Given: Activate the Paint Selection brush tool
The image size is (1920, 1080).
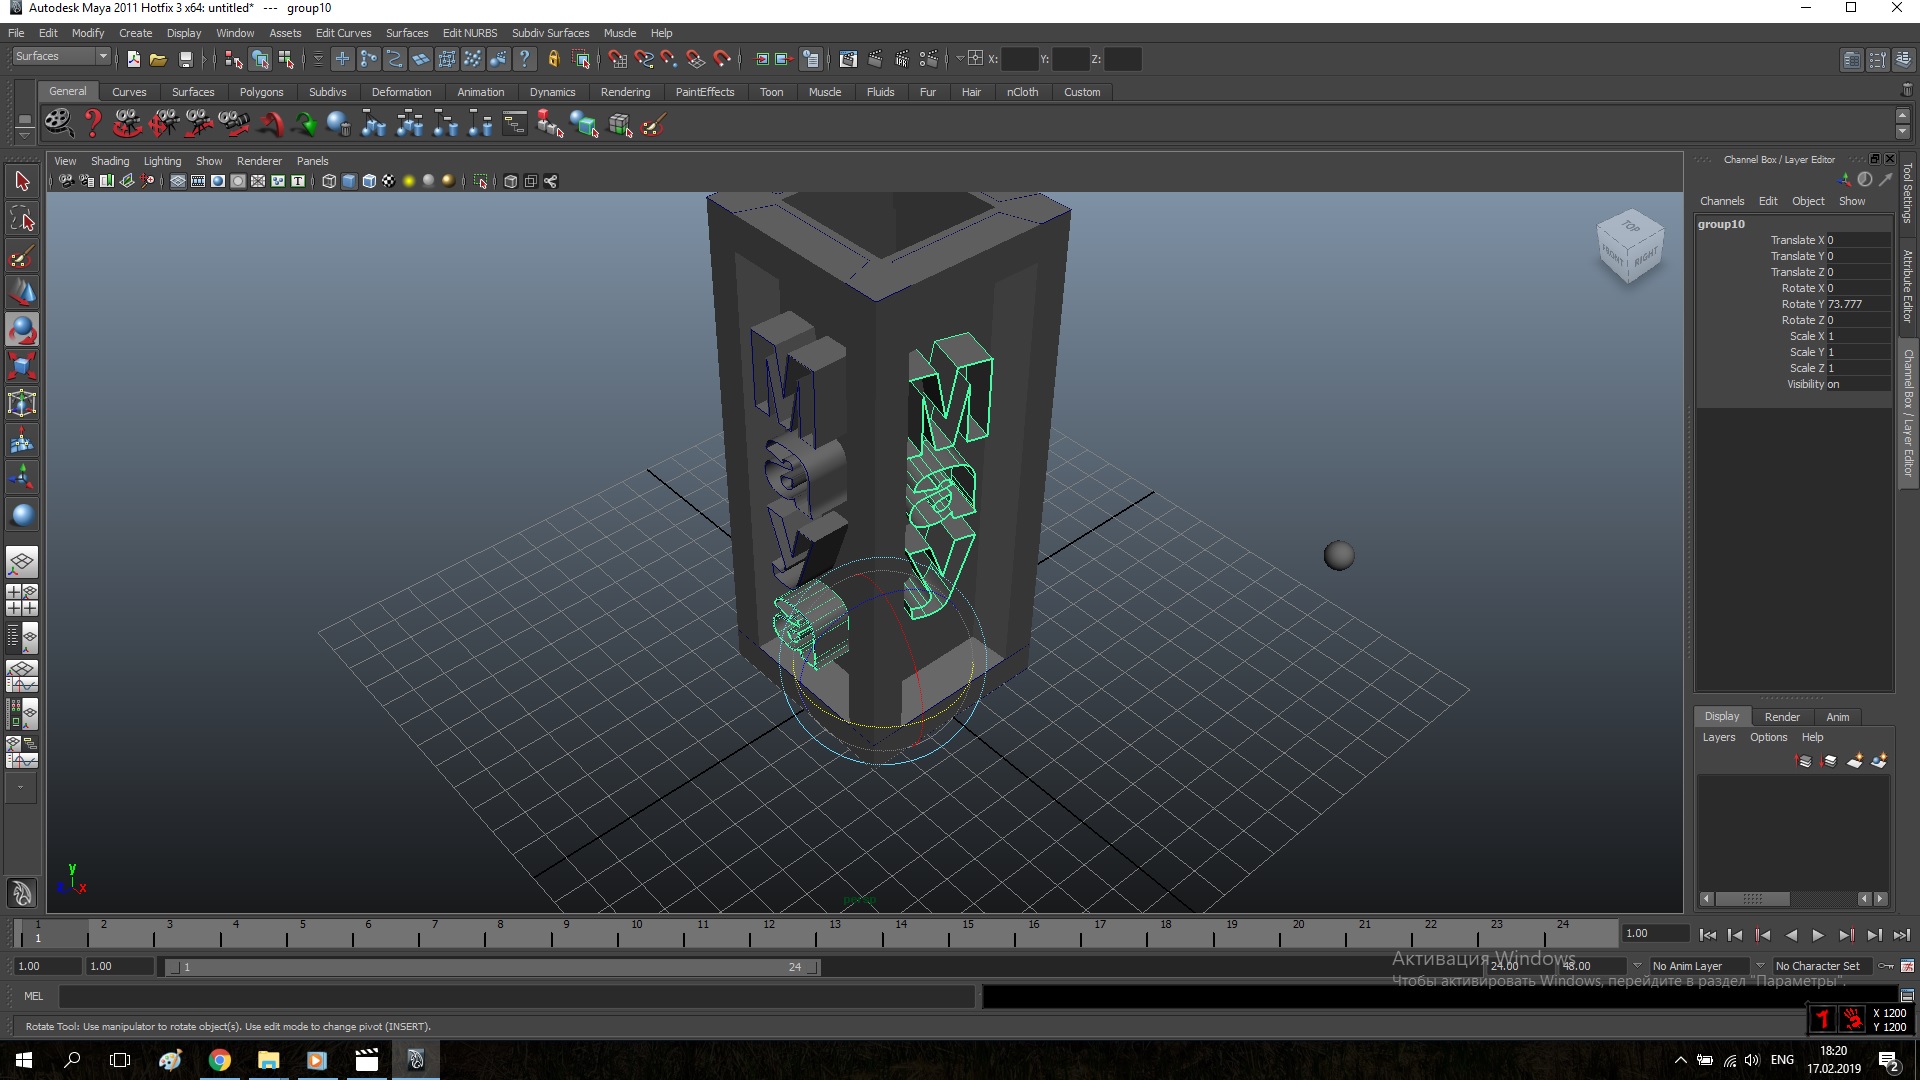Looking at the screenshot, I should coord(22,256).
